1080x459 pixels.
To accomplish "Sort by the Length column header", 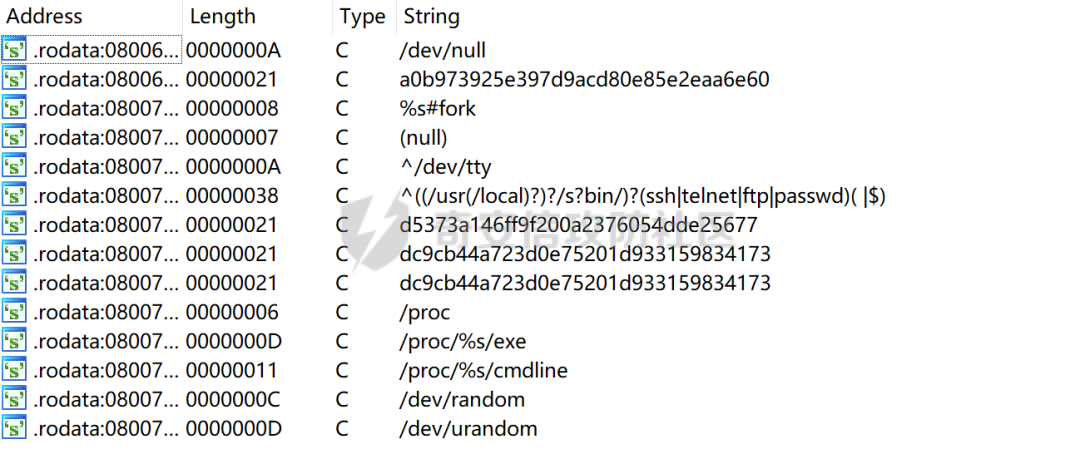I will click(221, 16).
